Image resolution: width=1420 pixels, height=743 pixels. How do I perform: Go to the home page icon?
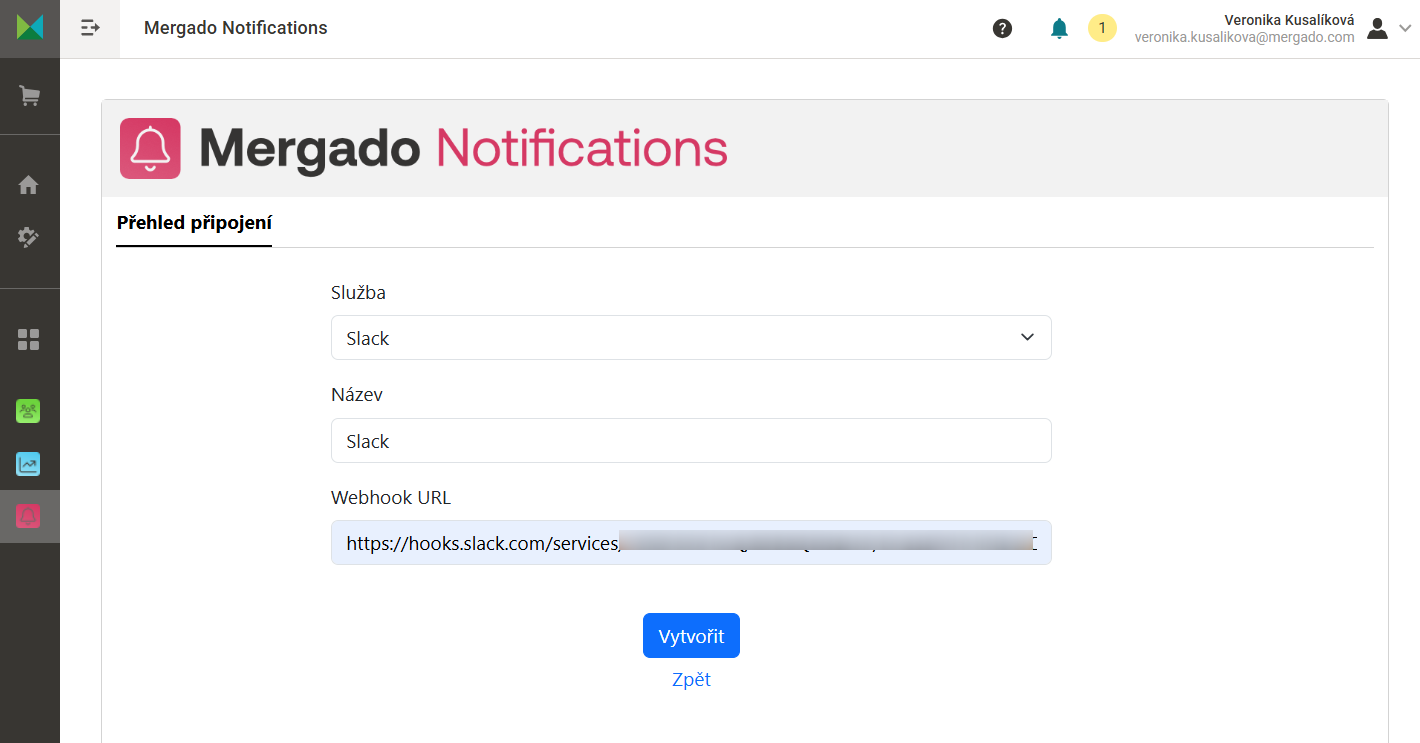[x=29, y=185]
